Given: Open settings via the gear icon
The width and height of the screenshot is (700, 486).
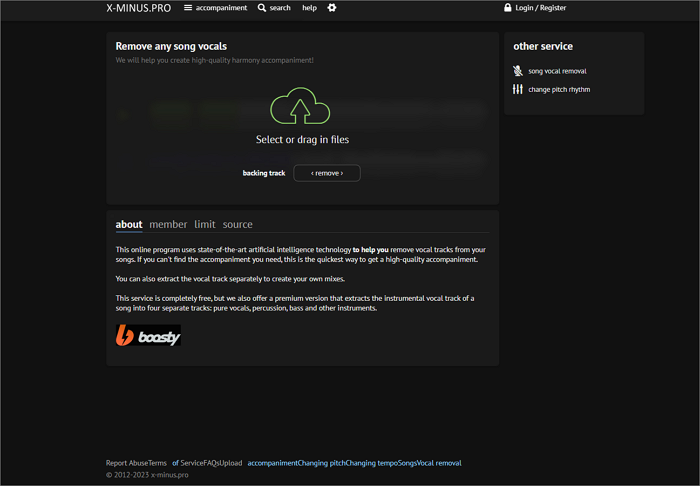Looking at the screenshot, I should coord(332,8).
